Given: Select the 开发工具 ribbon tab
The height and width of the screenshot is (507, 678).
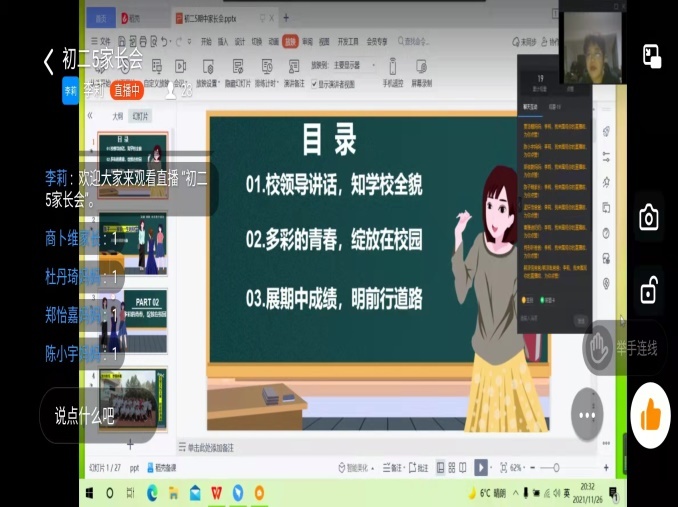Looking at the screenshot, I should point(348,41).
